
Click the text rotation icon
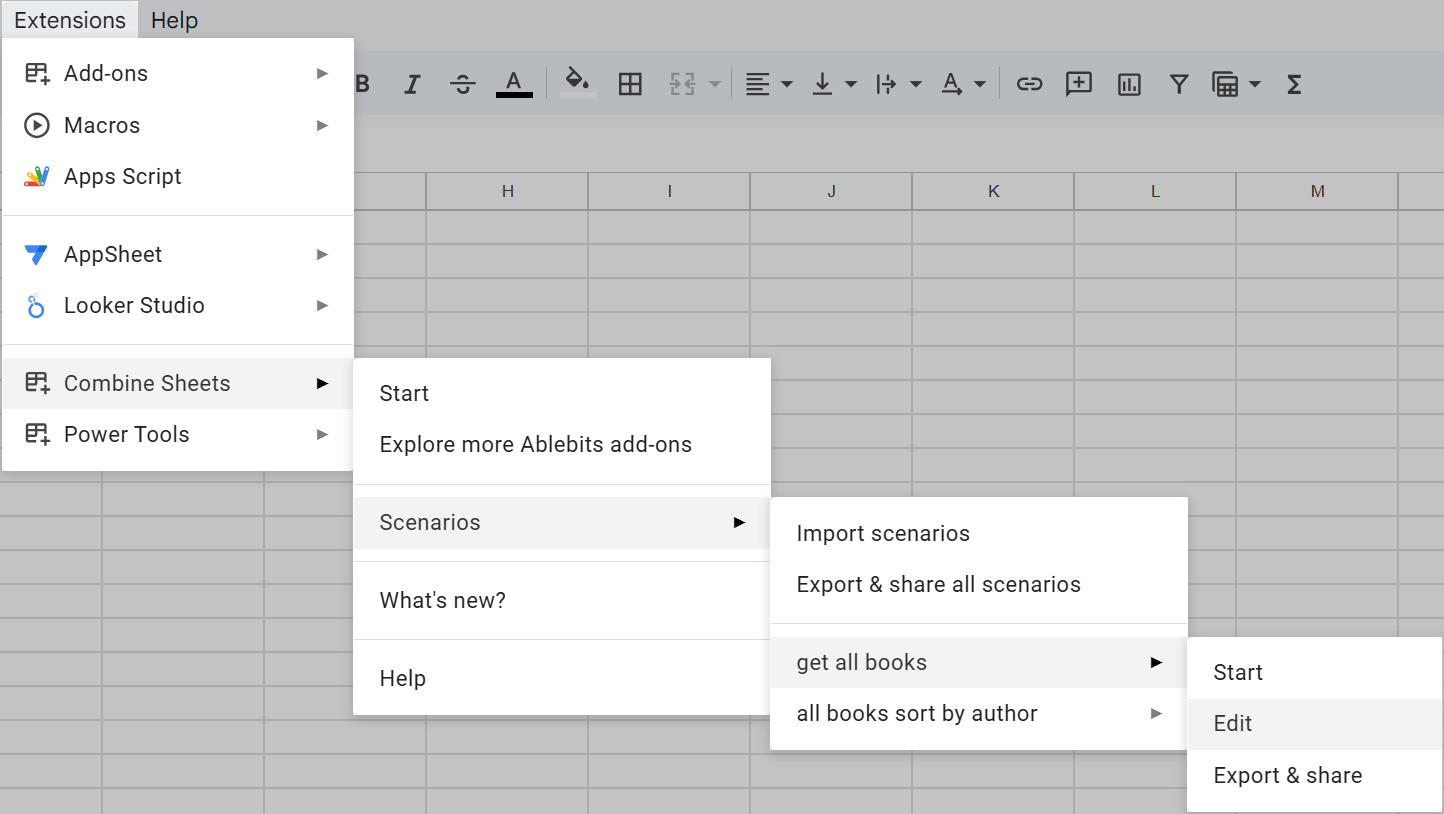[952, 85]
